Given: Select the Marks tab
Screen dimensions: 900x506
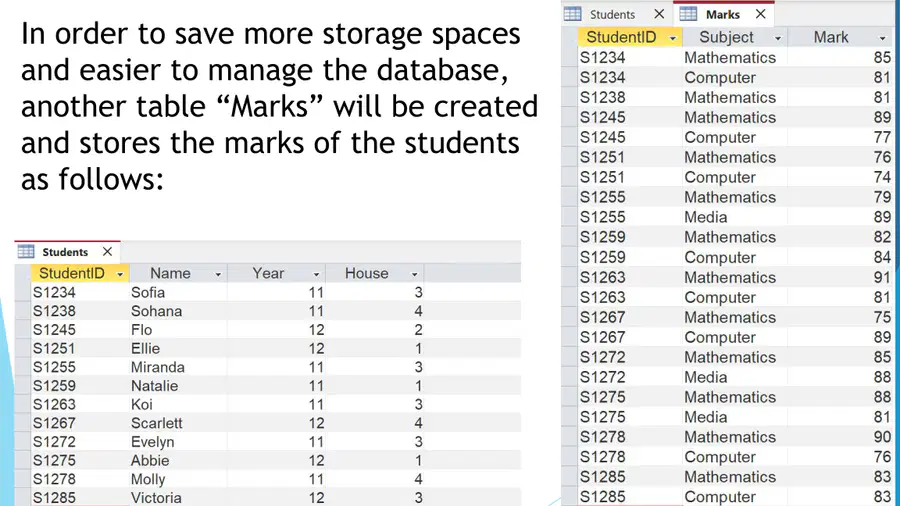Looking at the screenshot, I should coord(723,14).
